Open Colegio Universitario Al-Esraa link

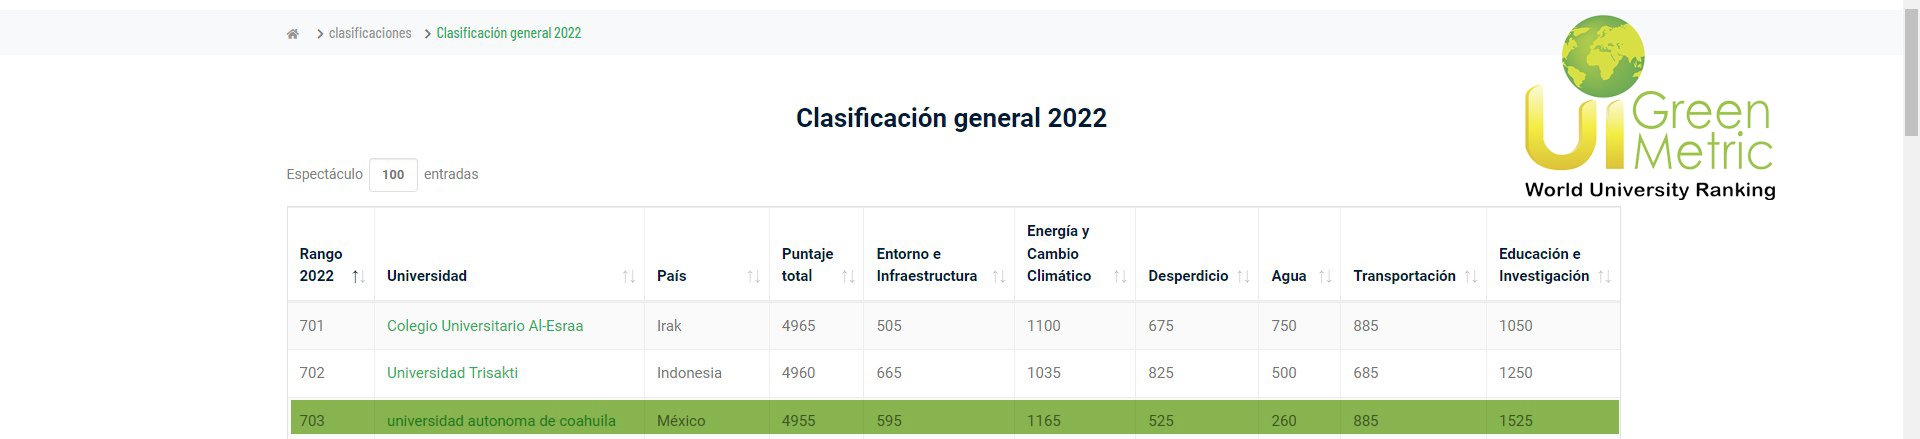click(485, 326)
